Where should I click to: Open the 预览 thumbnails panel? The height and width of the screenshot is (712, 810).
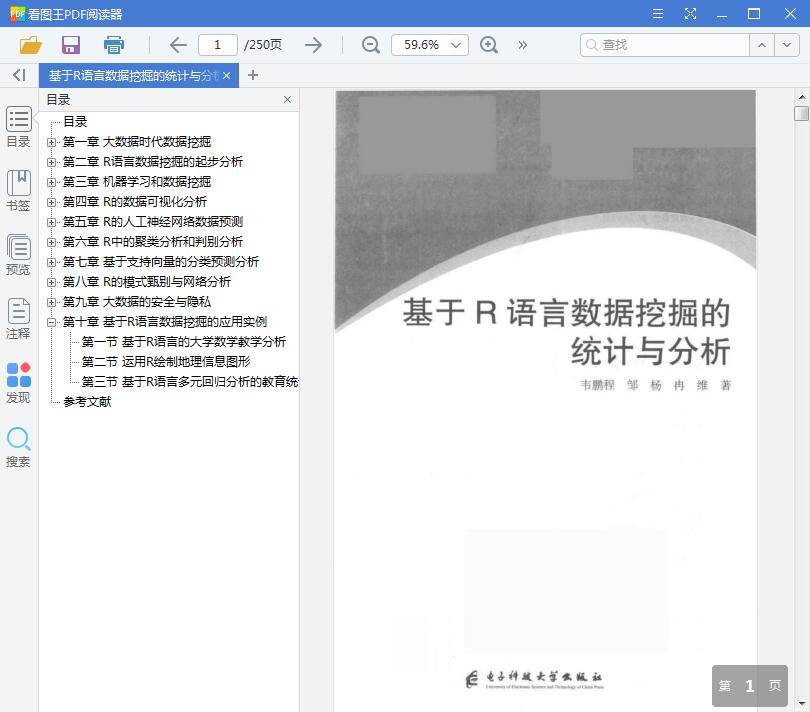19,255
